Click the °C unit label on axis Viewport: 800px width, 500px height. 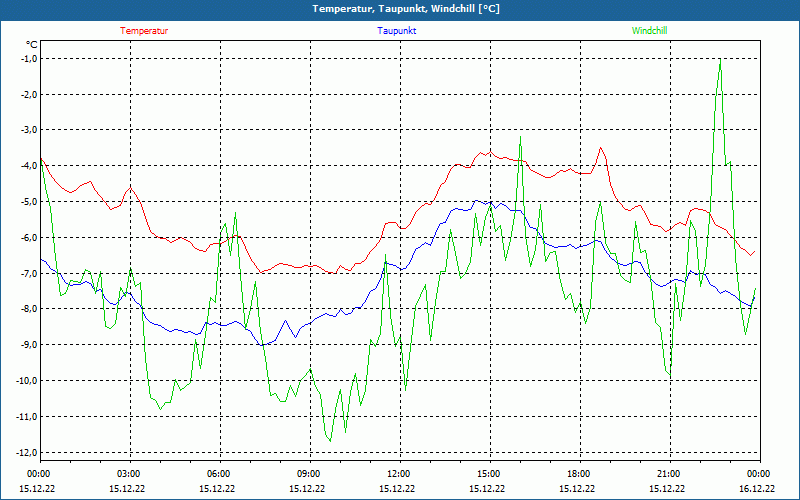32,45
